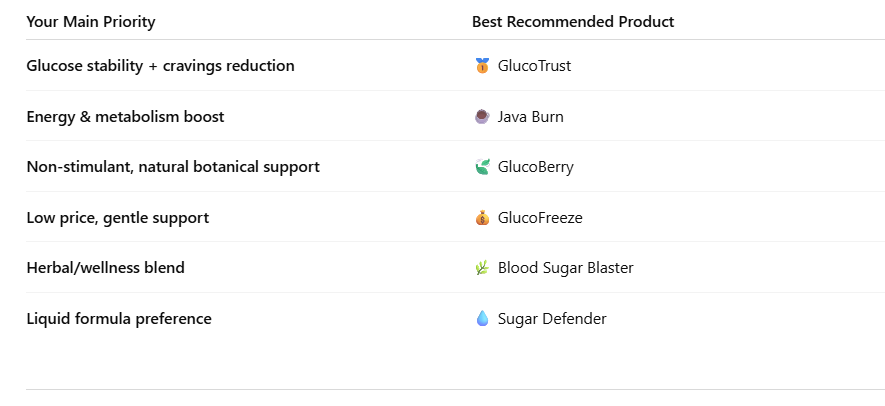Click the "Liquid formula preference" row label
The height and width of the screenshot is (406, 885).
(119, 319)
